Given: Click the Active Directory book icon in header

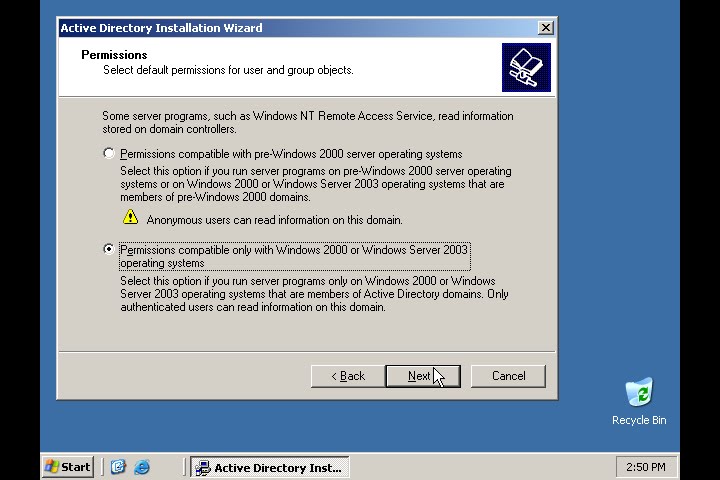Looking at the screenshot, I should click(x=526, y=68).
